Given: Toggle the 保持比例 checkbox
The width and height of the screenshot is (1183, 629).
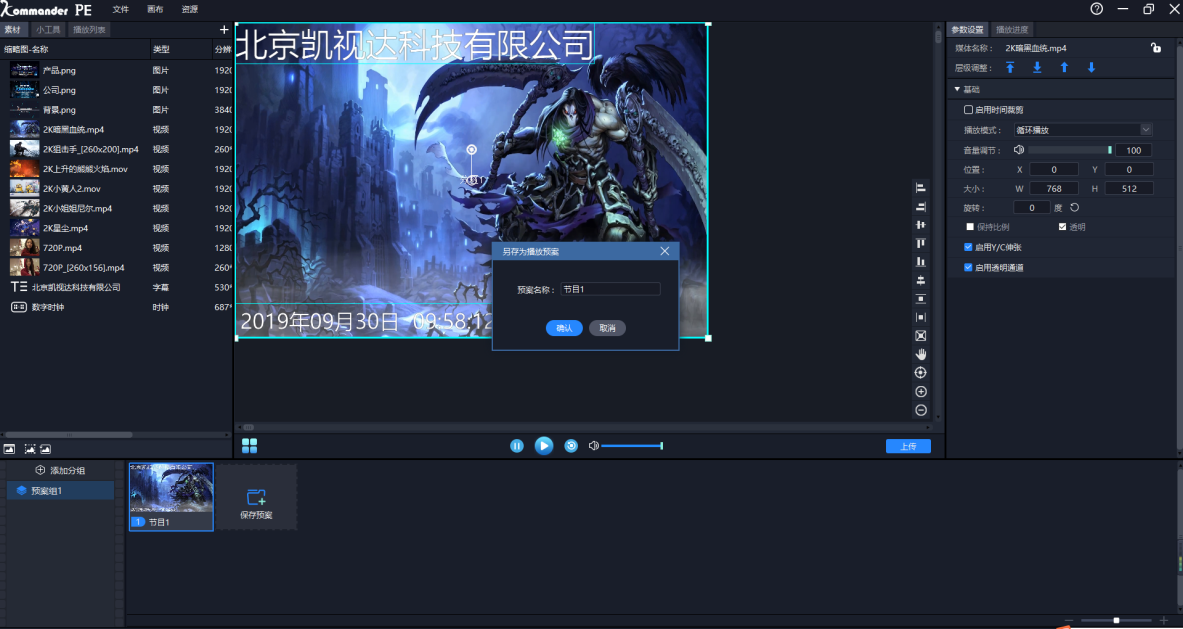Looking at the screenshot, I should tap(969, 225).
